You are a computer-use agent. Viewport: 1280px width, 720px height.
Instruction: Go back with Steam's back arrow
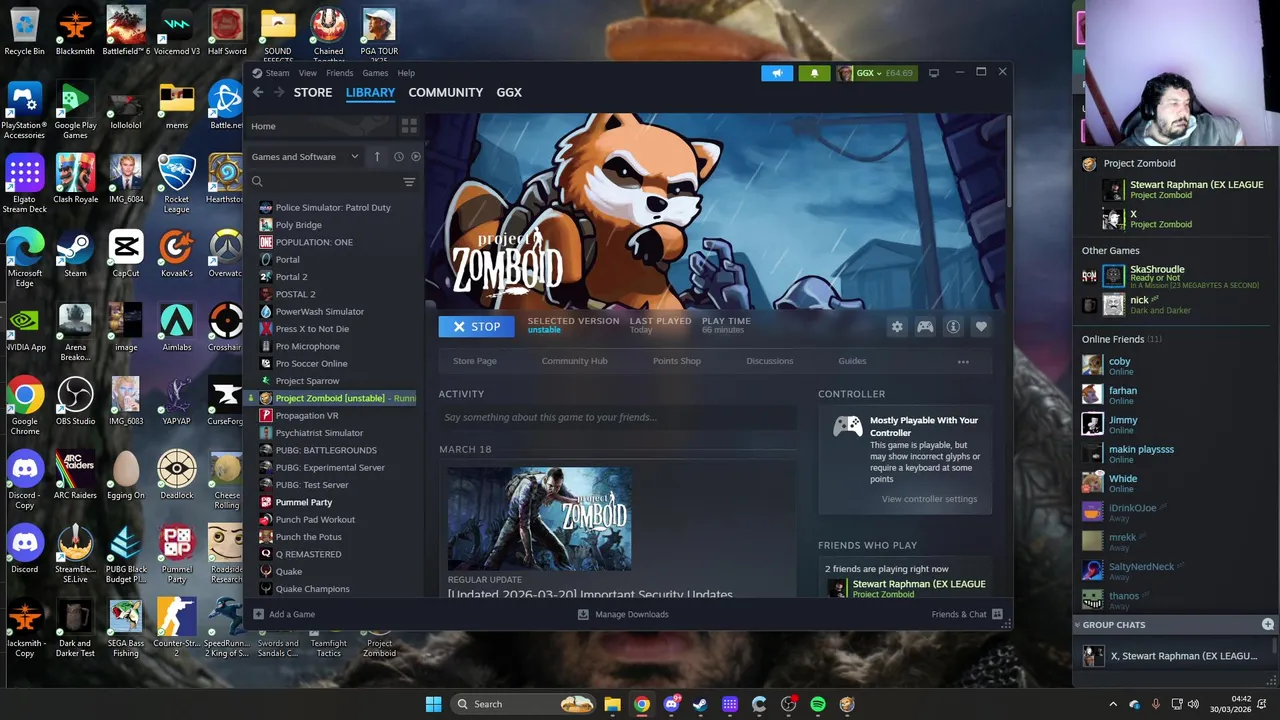click(258, 92)
